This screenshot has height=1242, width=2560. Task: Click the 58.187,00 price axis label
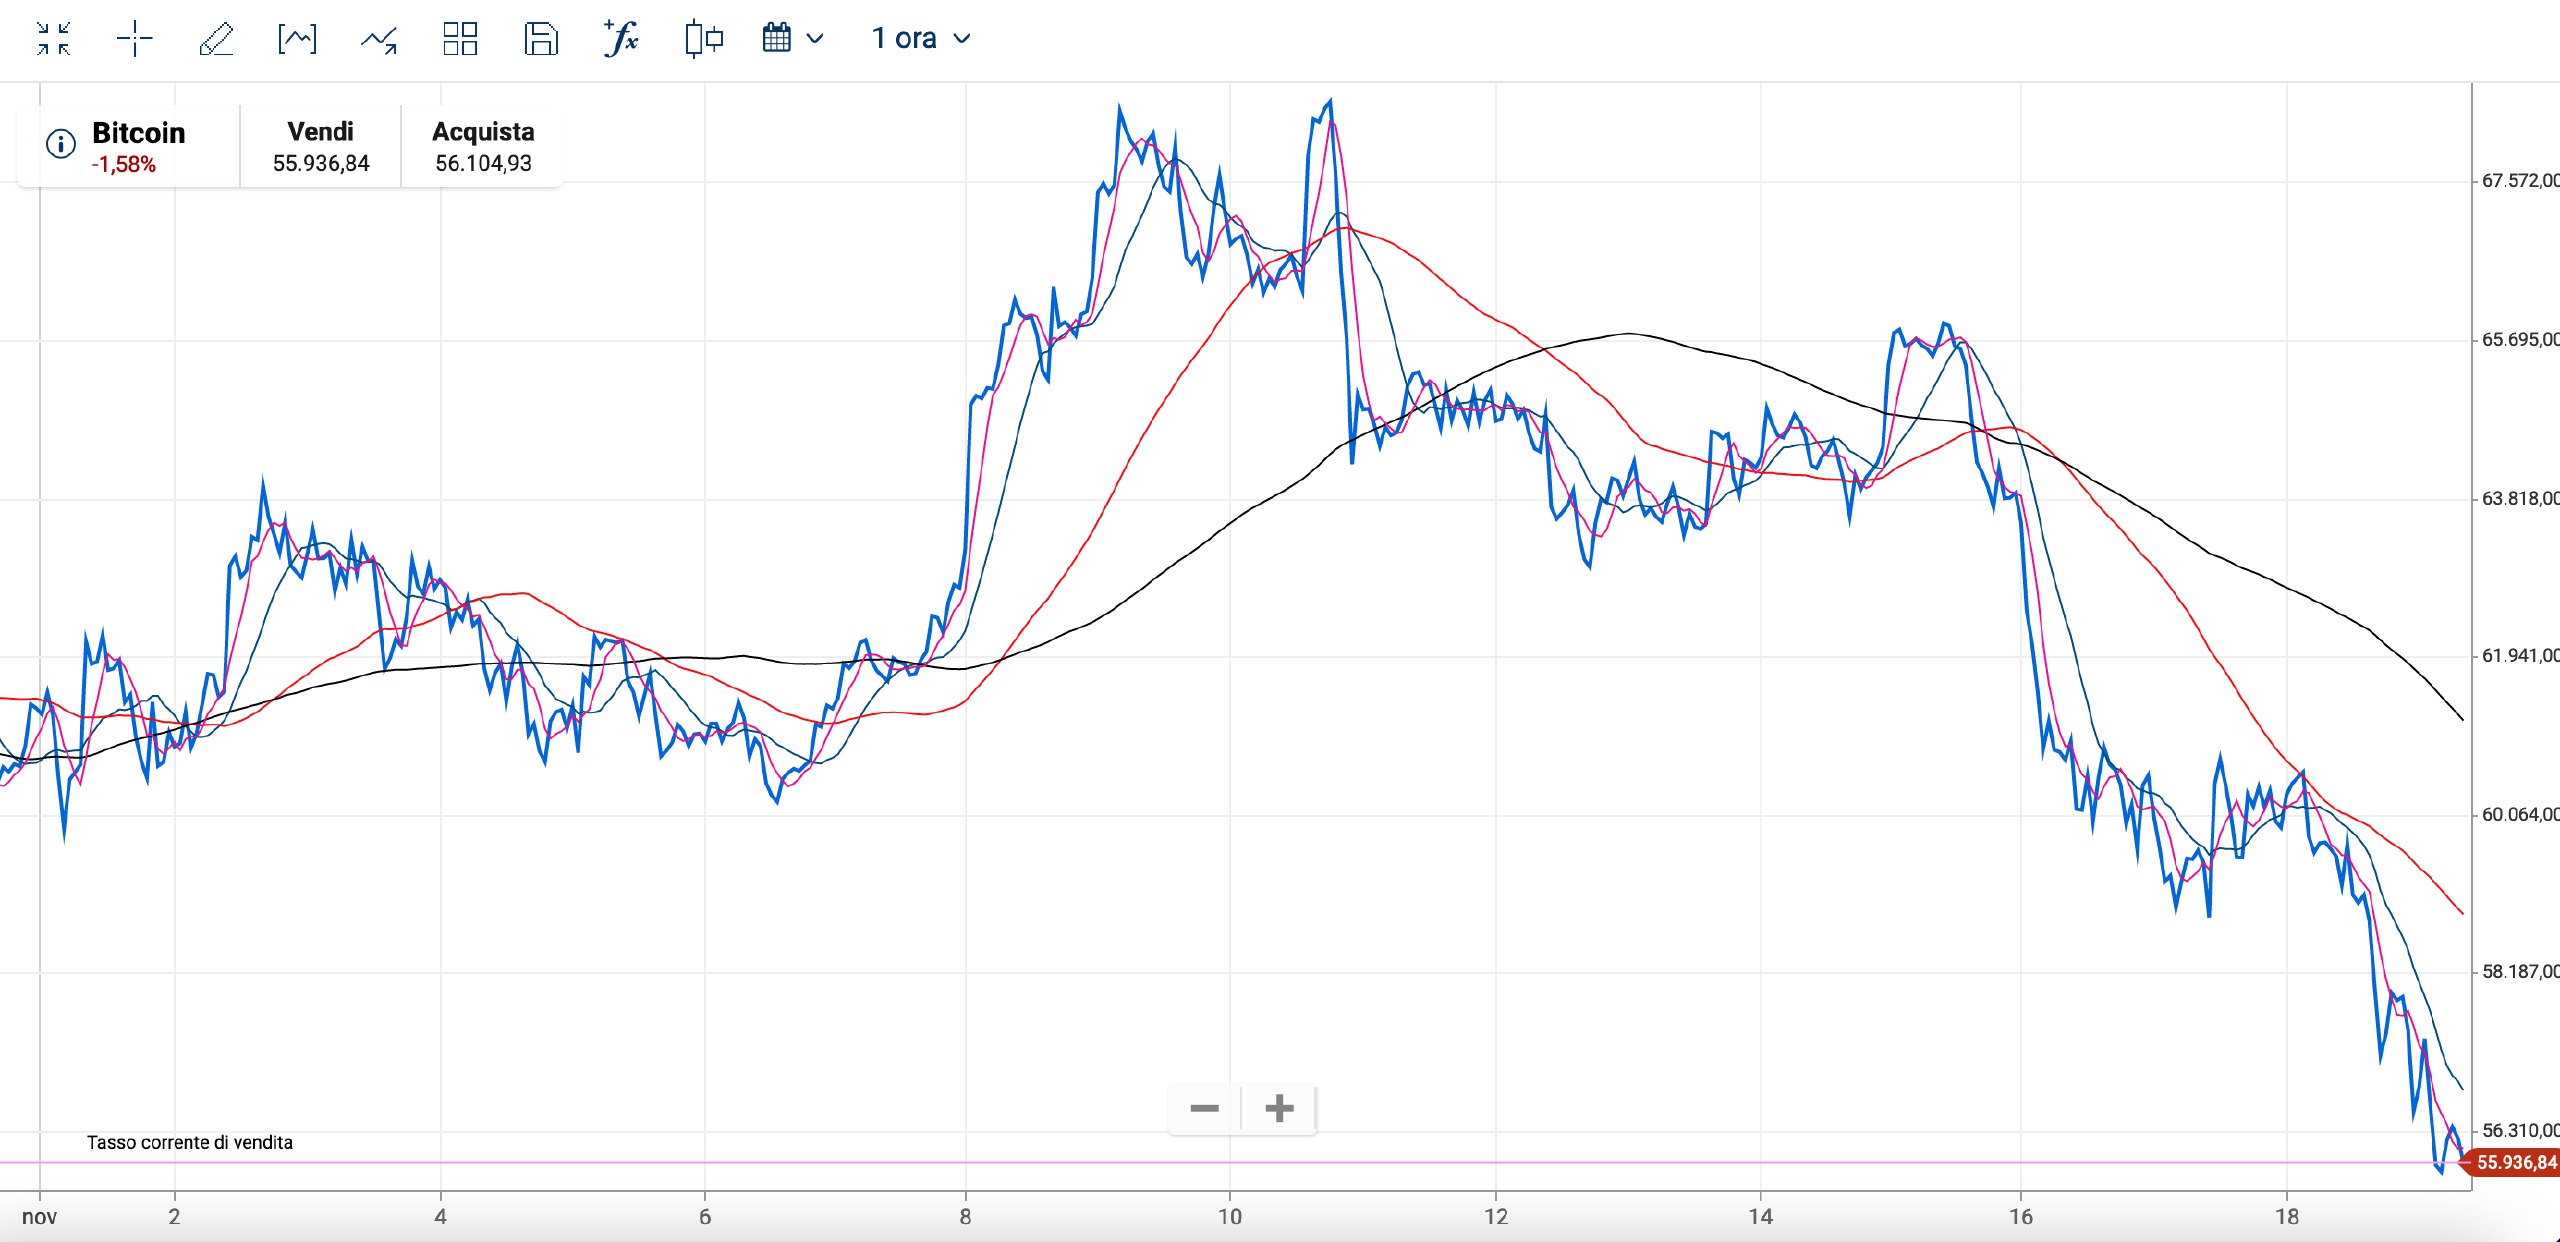[x=2520, y=972]
